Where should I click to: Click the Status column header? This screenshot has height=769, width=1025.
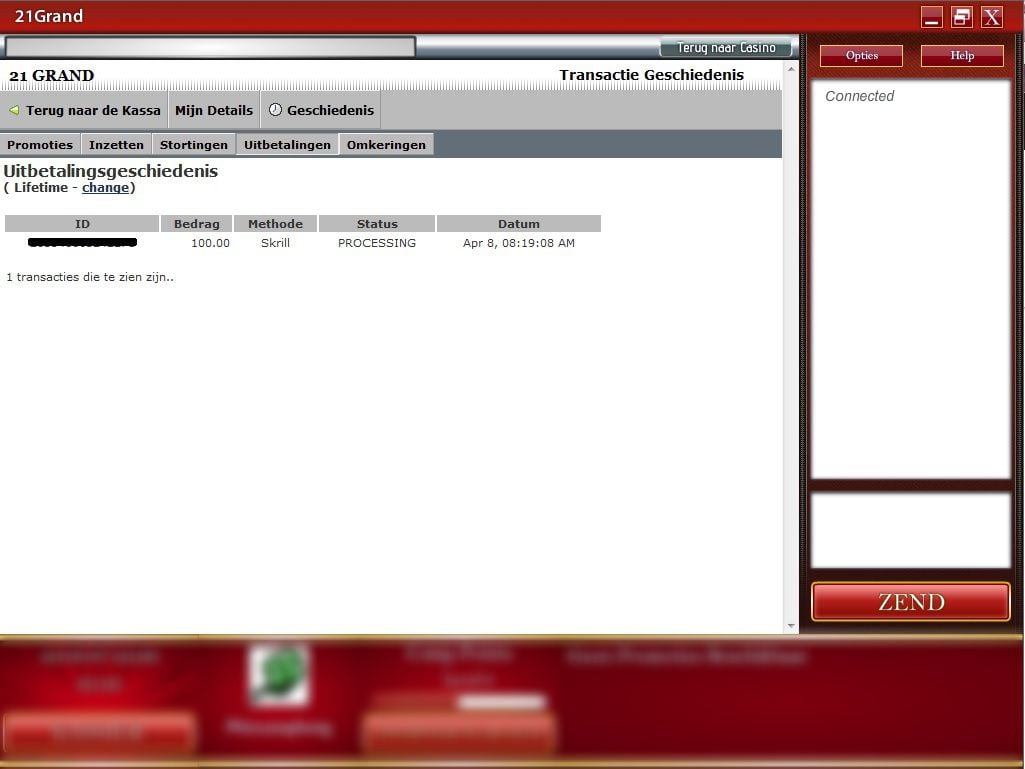[377, 224]
